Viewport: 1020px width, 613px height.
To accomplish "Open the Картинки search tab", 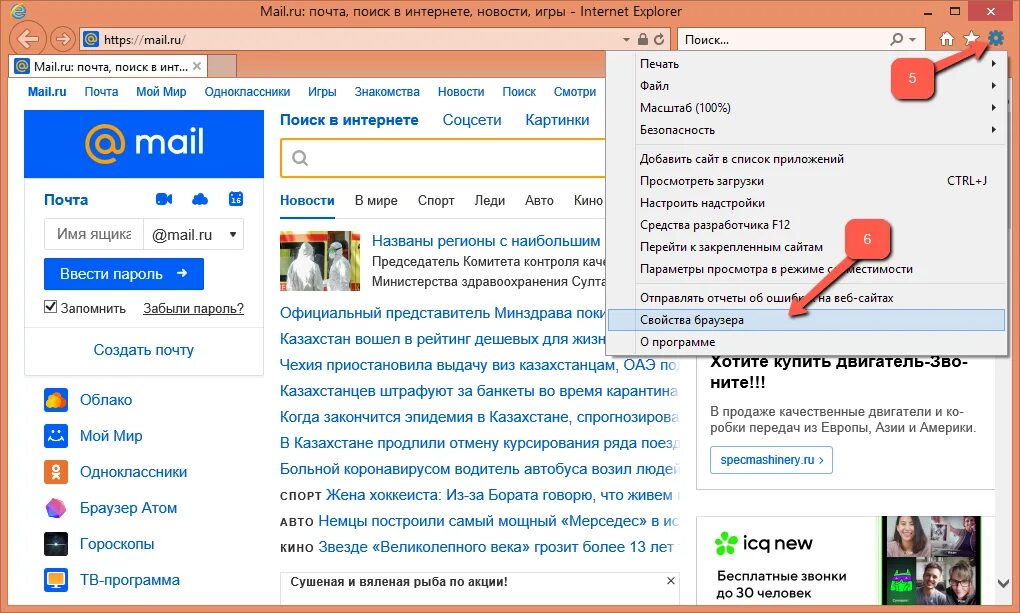I will click(x=557, y=120).
